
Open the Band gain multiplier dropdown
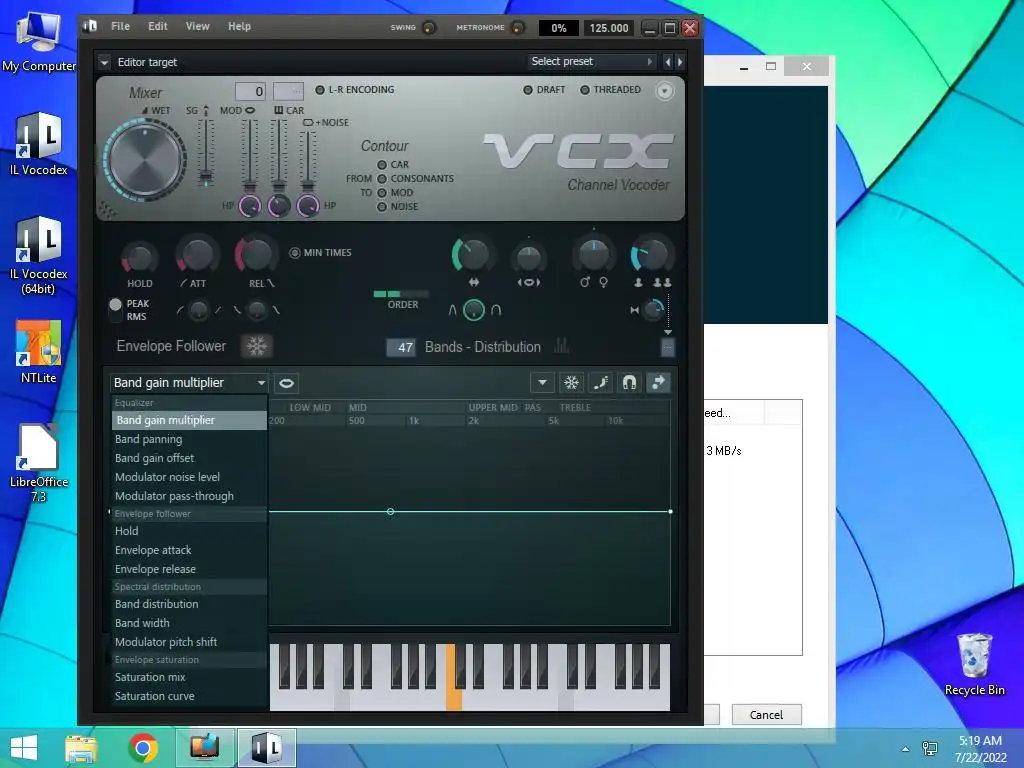[x=189, y=383]
